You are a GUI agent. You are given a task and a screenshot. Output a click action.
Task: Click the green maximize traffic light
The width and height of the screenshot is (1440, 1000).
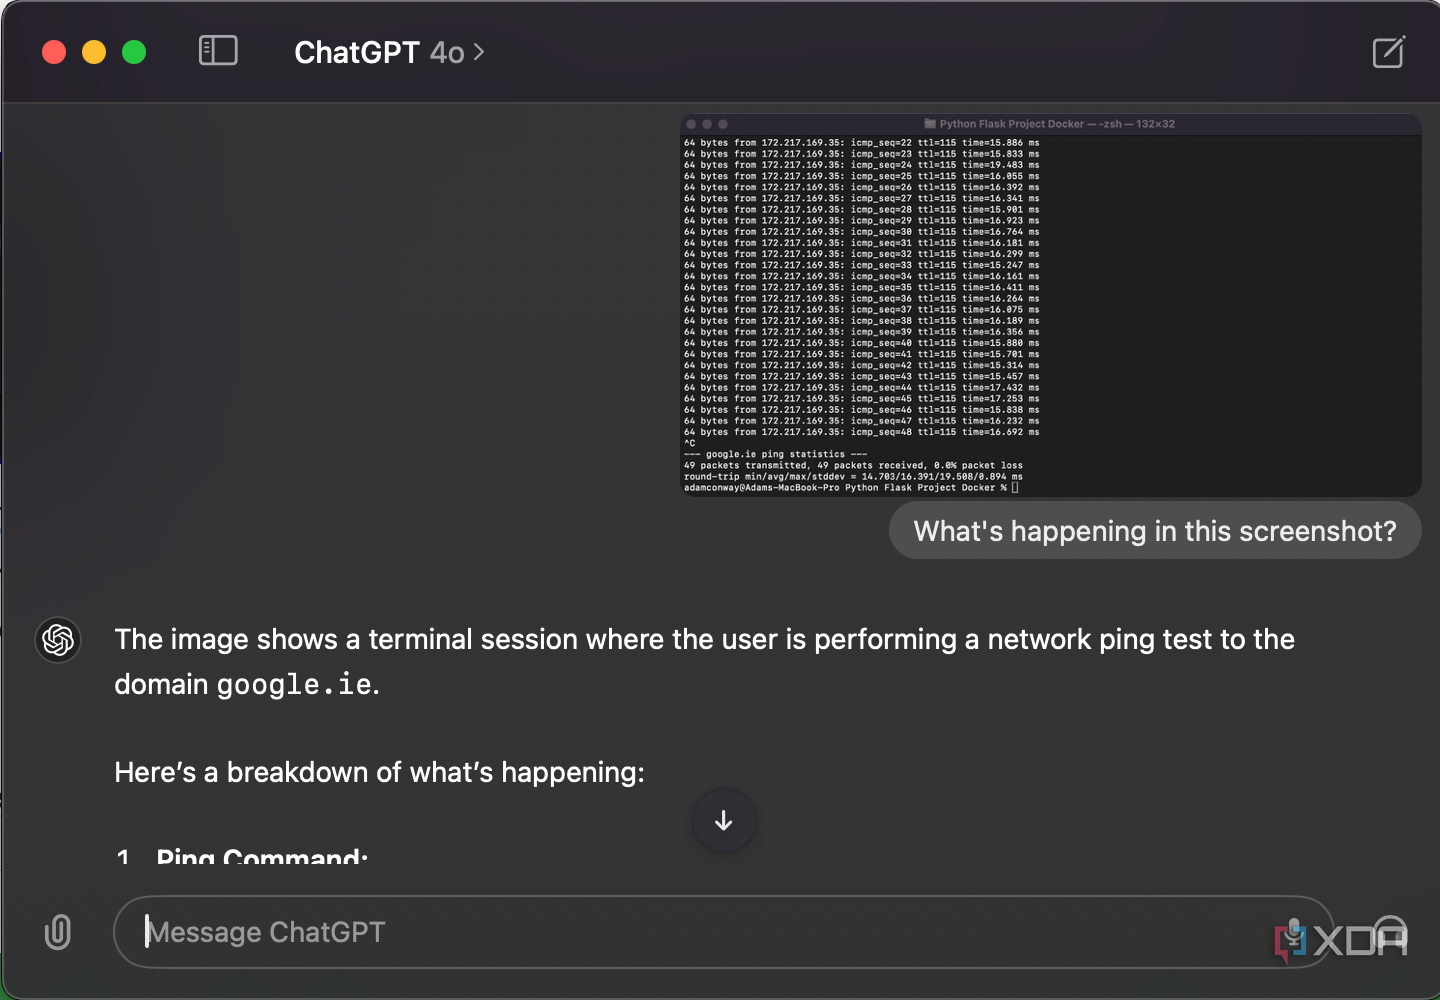pos(134,51)
